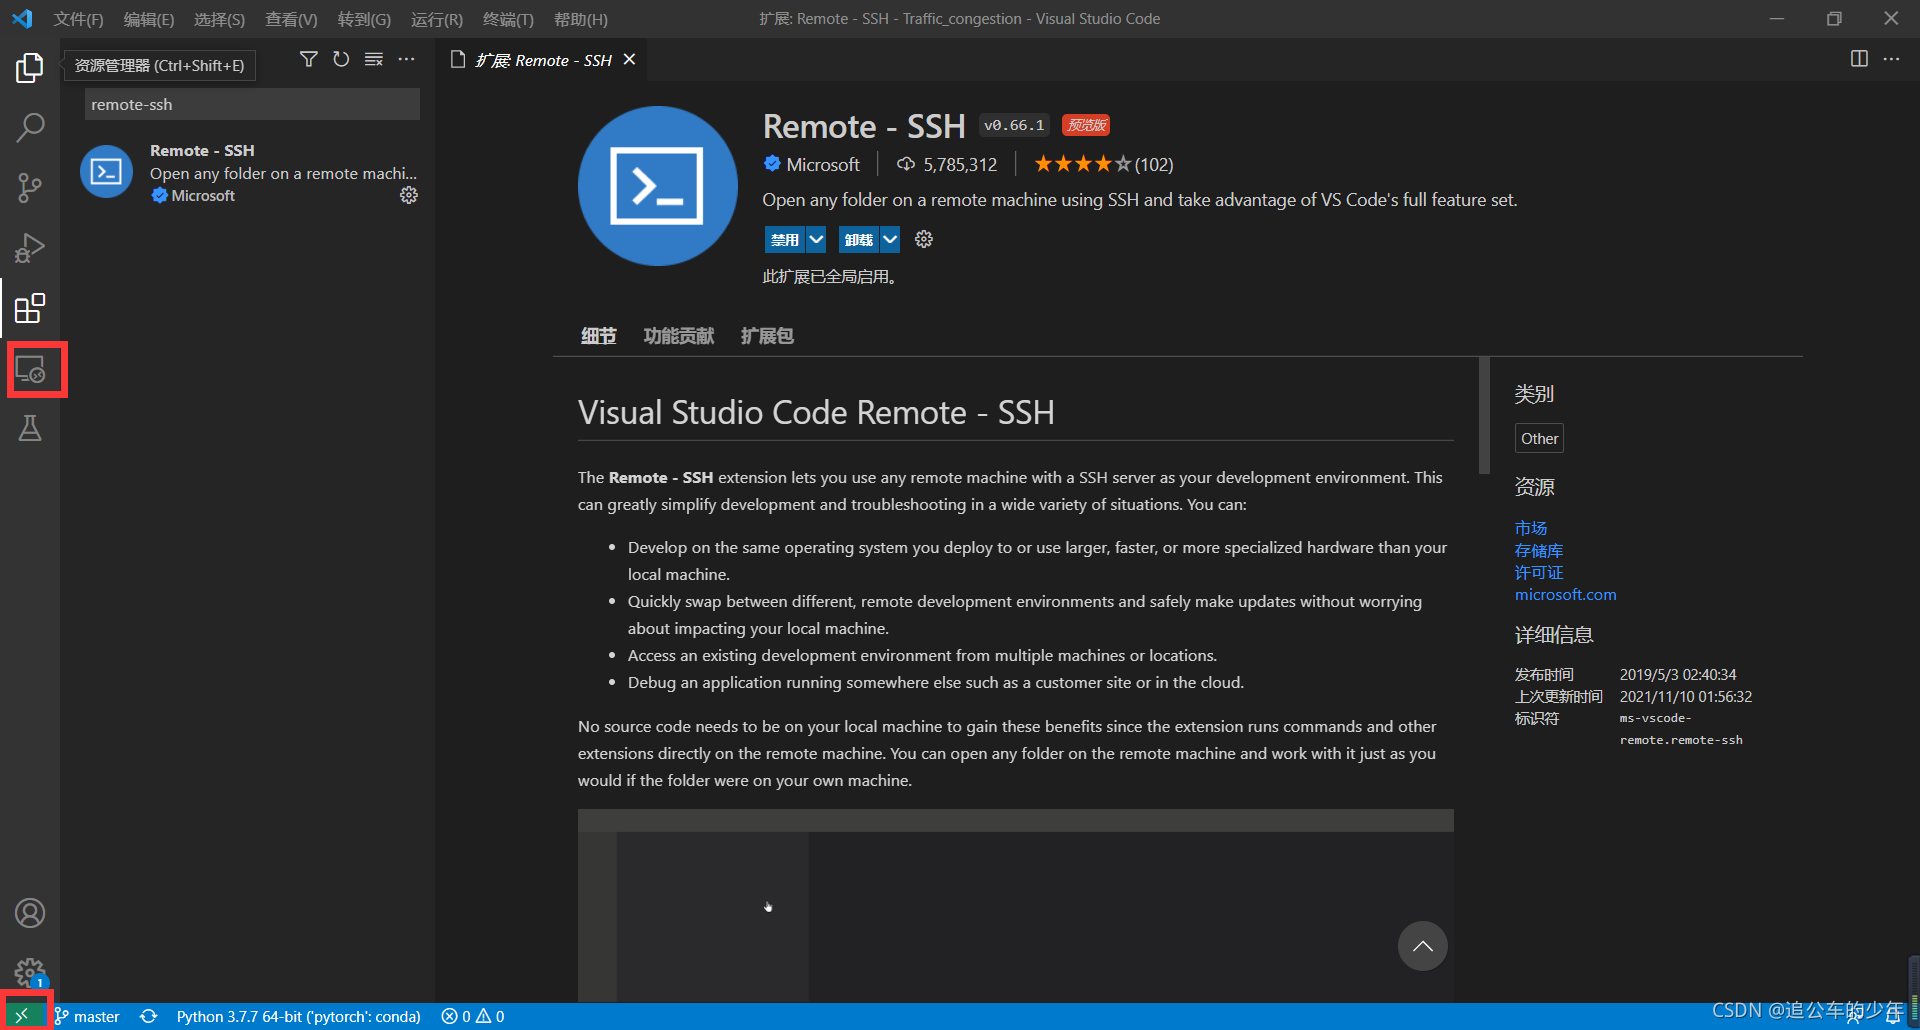Open the Explorer view in activity bar
1920x1030 pixels.
[30, 68]
